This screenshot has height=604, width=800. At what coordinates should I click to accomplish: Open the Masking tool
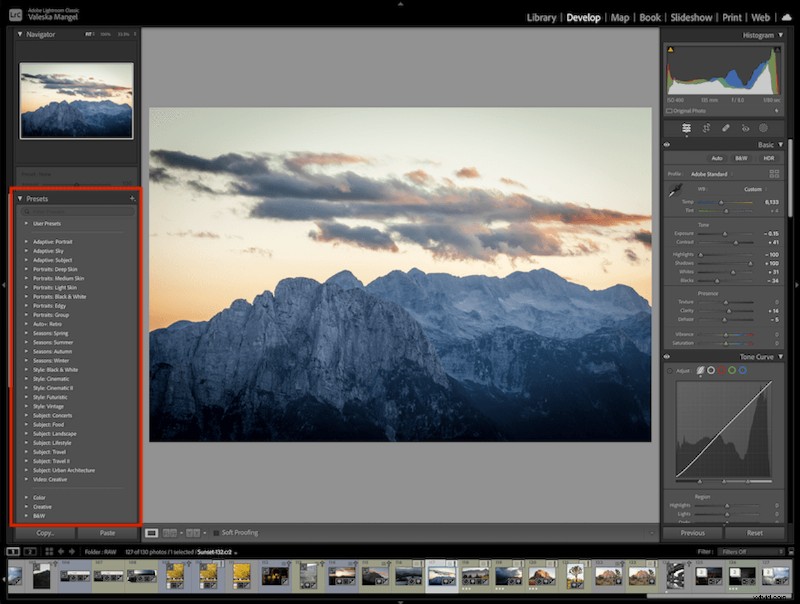point(764,128)
